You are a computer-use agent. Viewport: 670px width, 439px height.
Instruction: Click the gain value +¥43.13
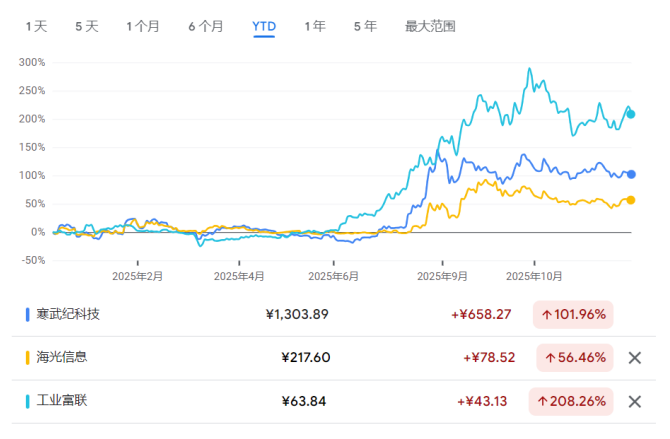click(482, 401)
